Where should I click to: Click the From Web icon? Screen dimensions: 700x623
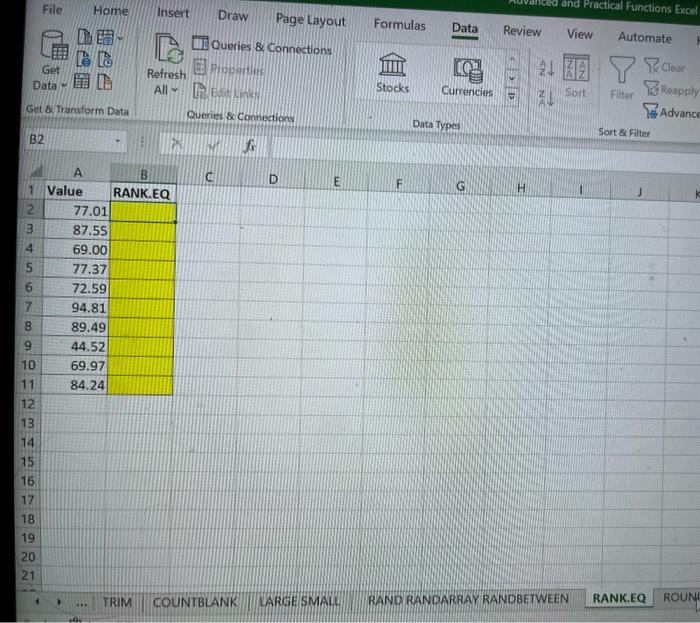click(x=83, y=59)
